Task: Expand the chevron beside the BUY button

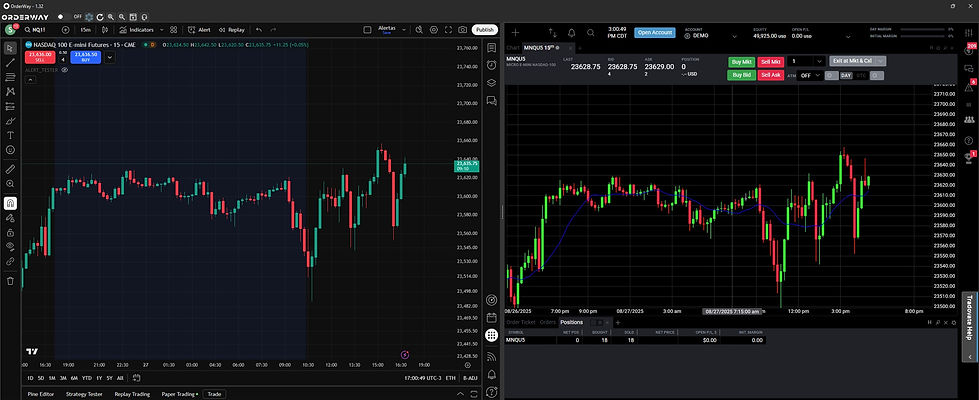Action: click(109, 57)
